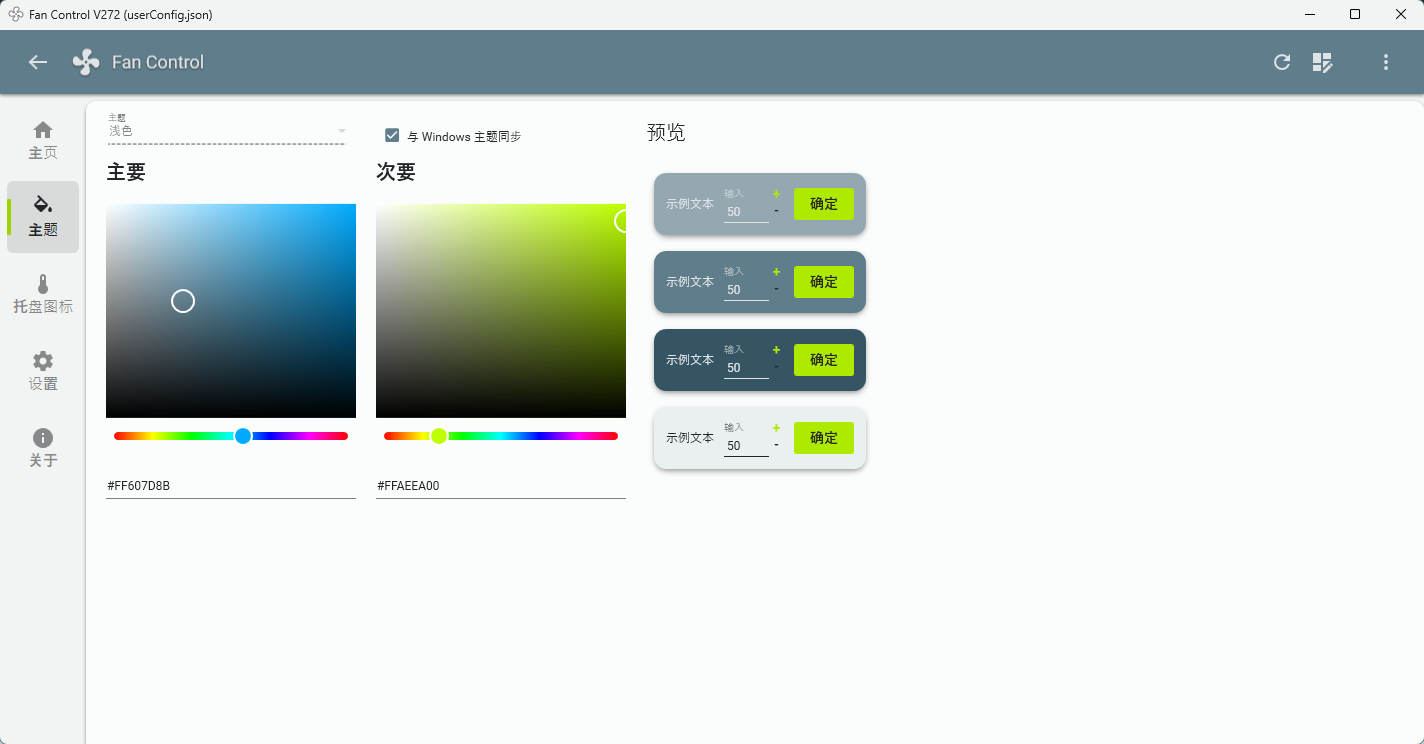Select the 主题 theme sidebar item
The image size is (1424, 744).
click(43, 217)
